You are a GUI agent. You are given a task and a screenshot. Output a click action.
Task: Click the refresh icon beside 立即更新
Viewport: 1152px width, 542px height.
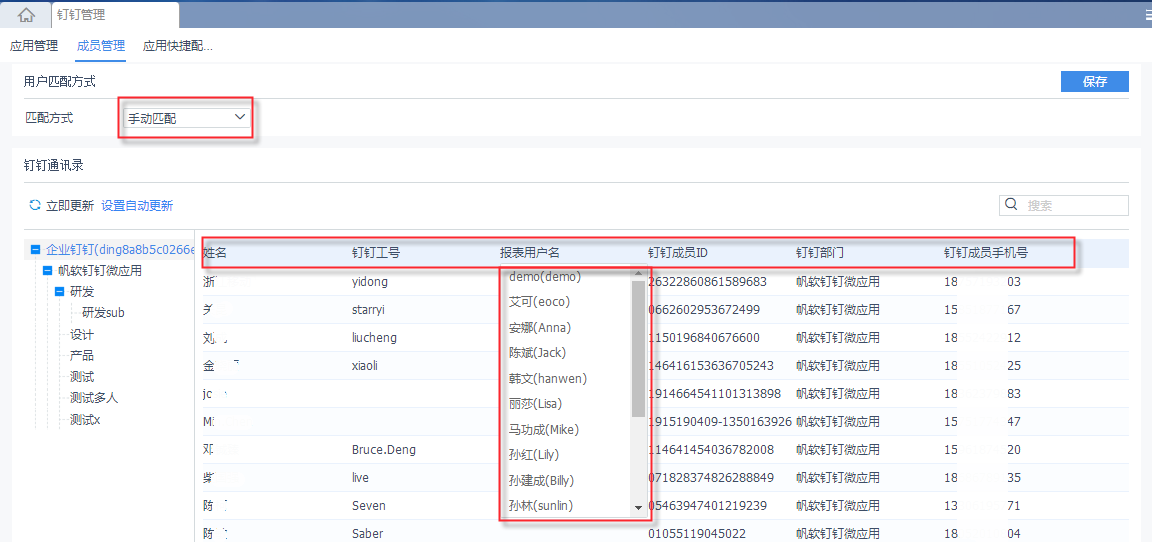(35, 205)
